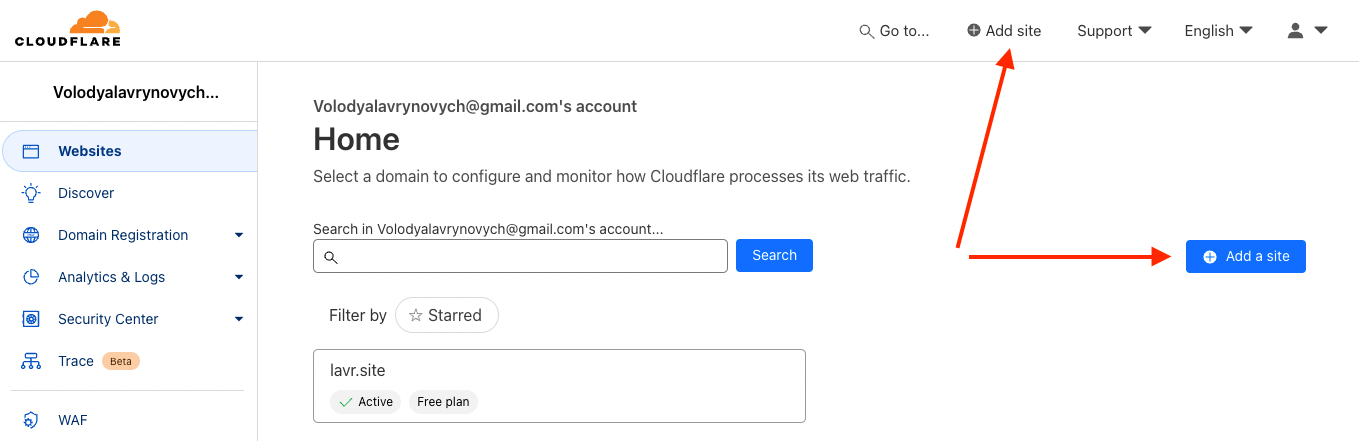The image size is (1359, 441).
Task: Click the Websites sidebar icon
Action: (x=31, y=152)
